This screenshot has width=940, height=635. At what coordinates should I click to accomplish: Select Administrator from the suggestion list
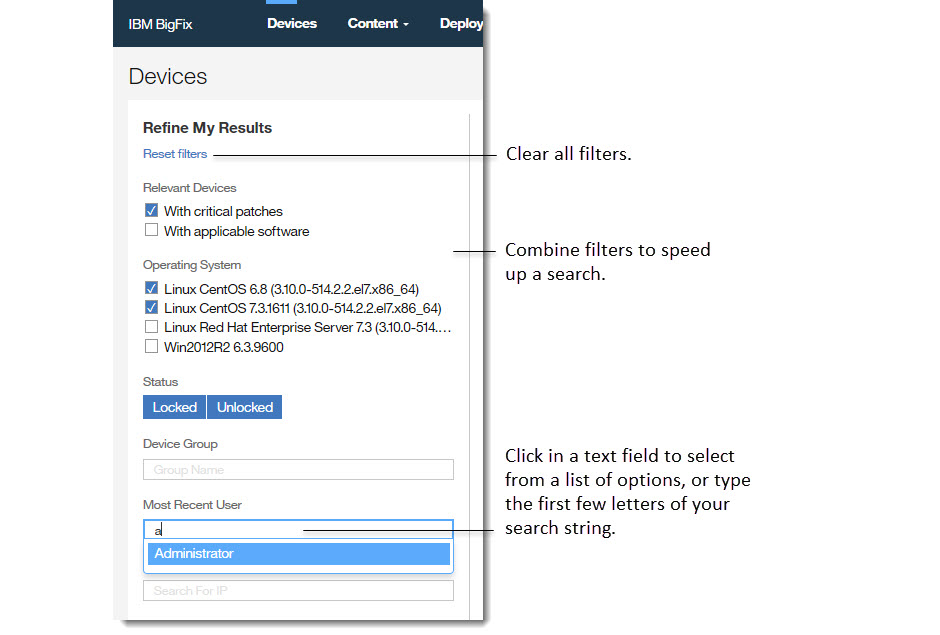tap(298, 553)
